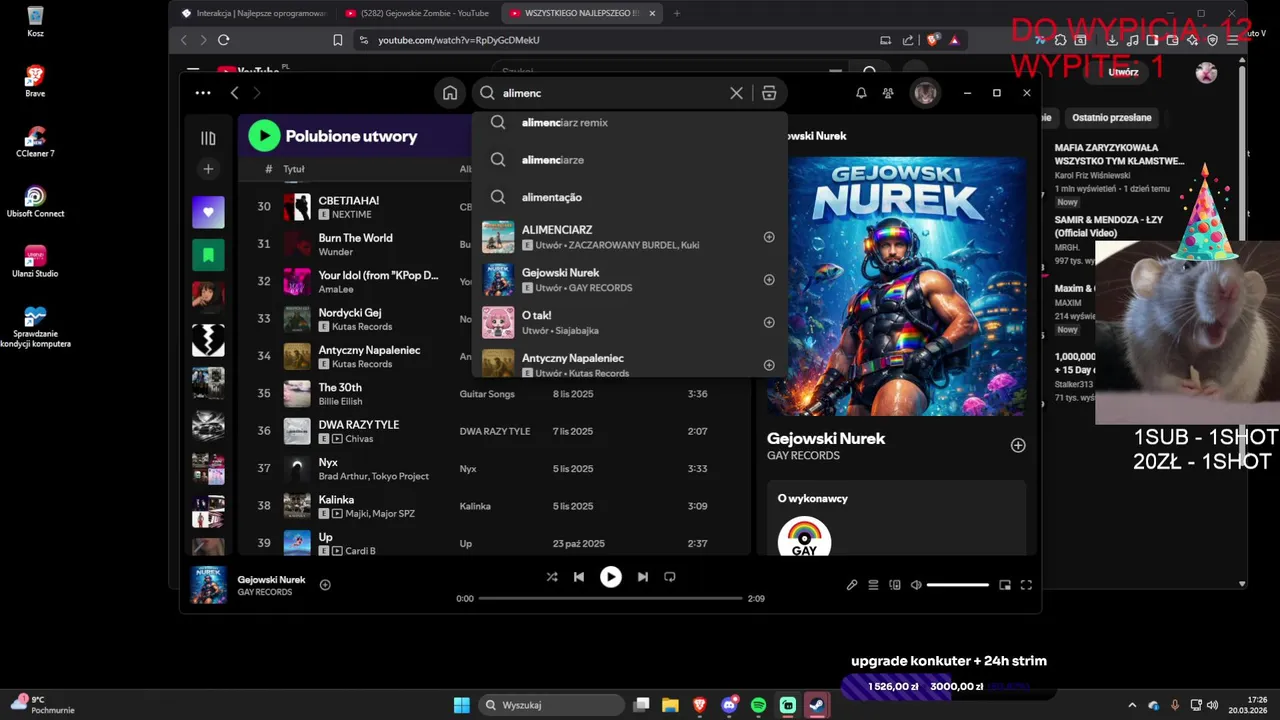
Task: Reload the page in Brave
Action: click(x=223, y=40)
